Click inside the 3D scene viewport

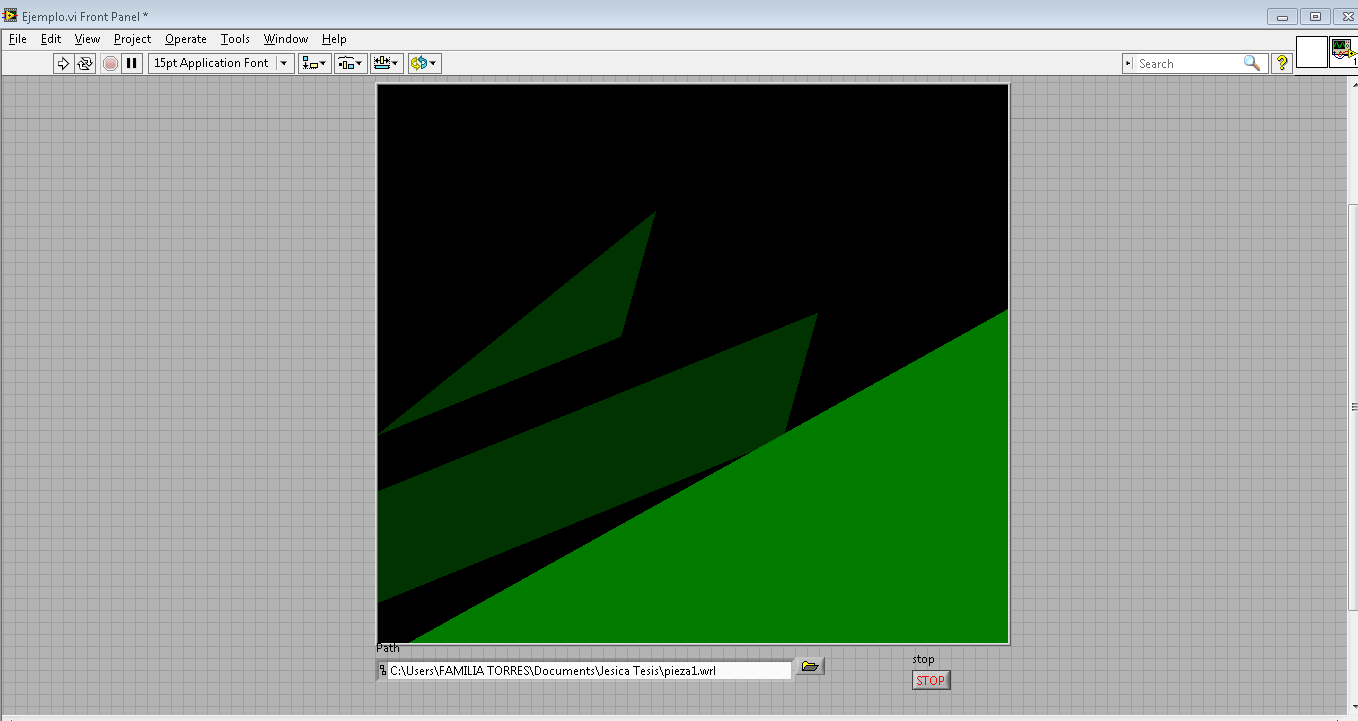click(x=693, y=360)
